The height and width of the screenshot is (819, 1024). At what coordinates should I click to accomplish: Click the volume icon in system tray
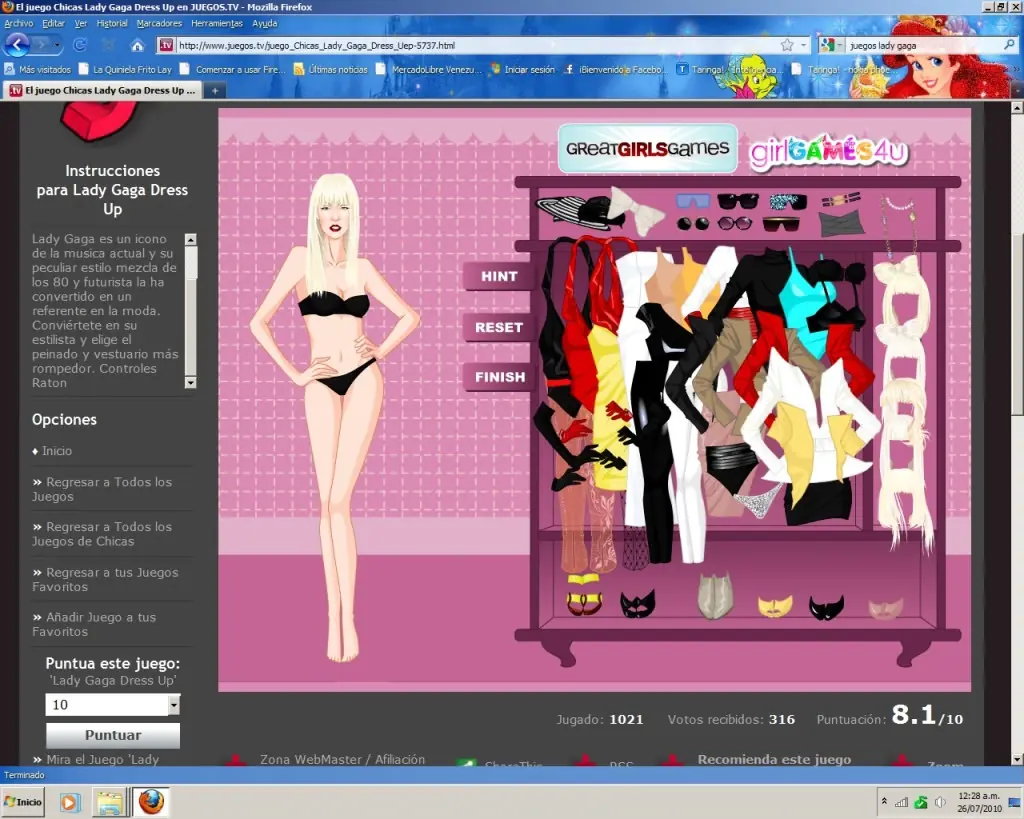[940, 803]
